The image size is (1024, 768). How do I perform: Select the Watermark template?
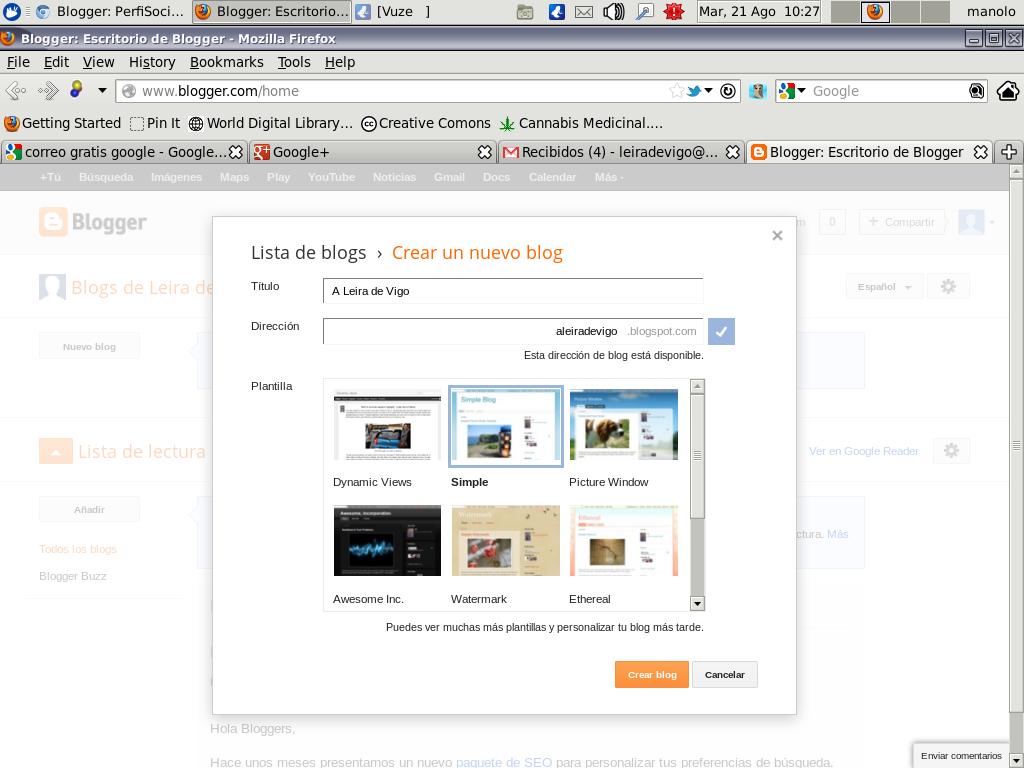(505, 540)
